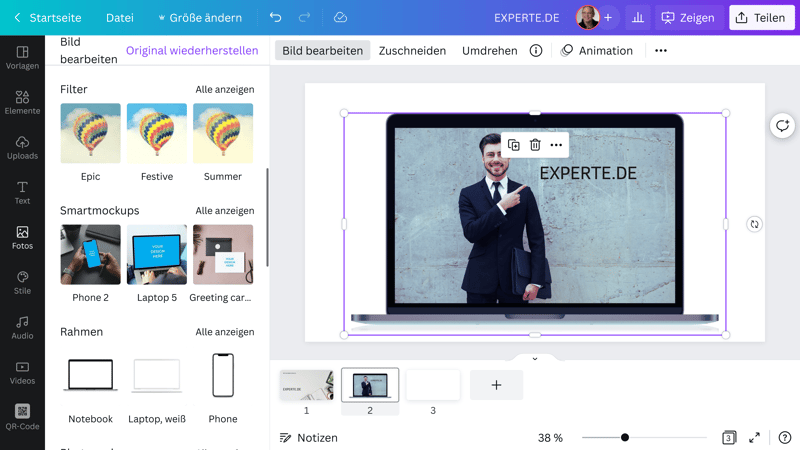
Task: Show all Rahmen via Alle anzeigen
Action: click(x=224, y=332)
